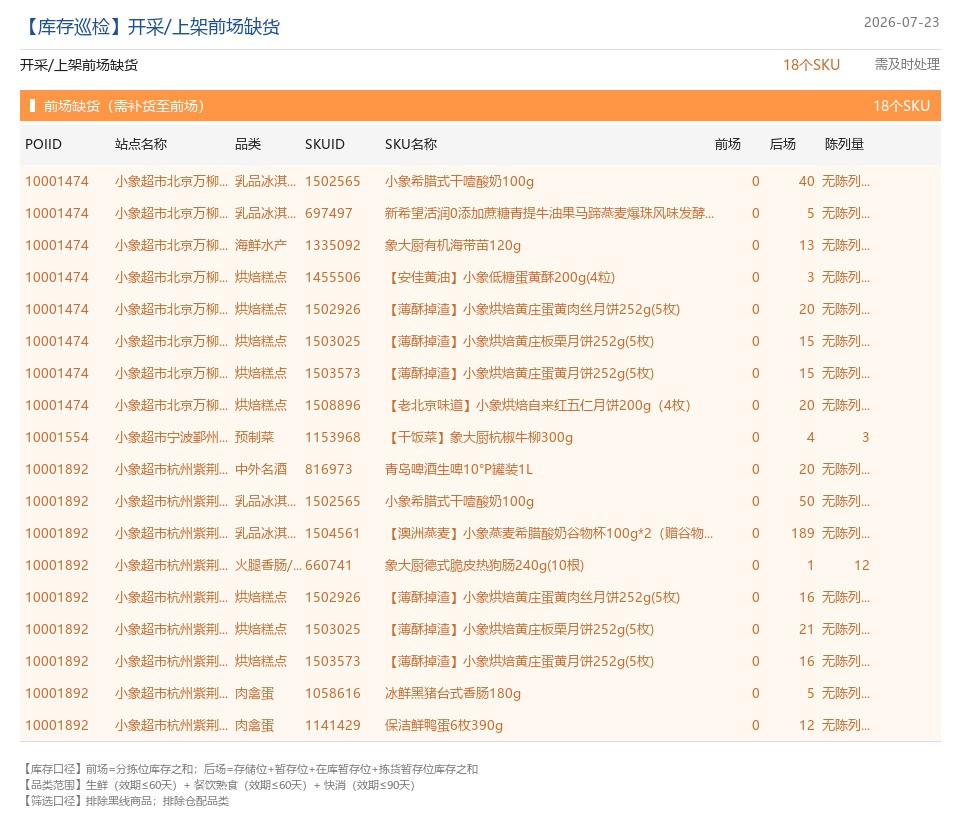Click the date 2026-07-23
The image size is (960, 831).
tap(901, 23)
